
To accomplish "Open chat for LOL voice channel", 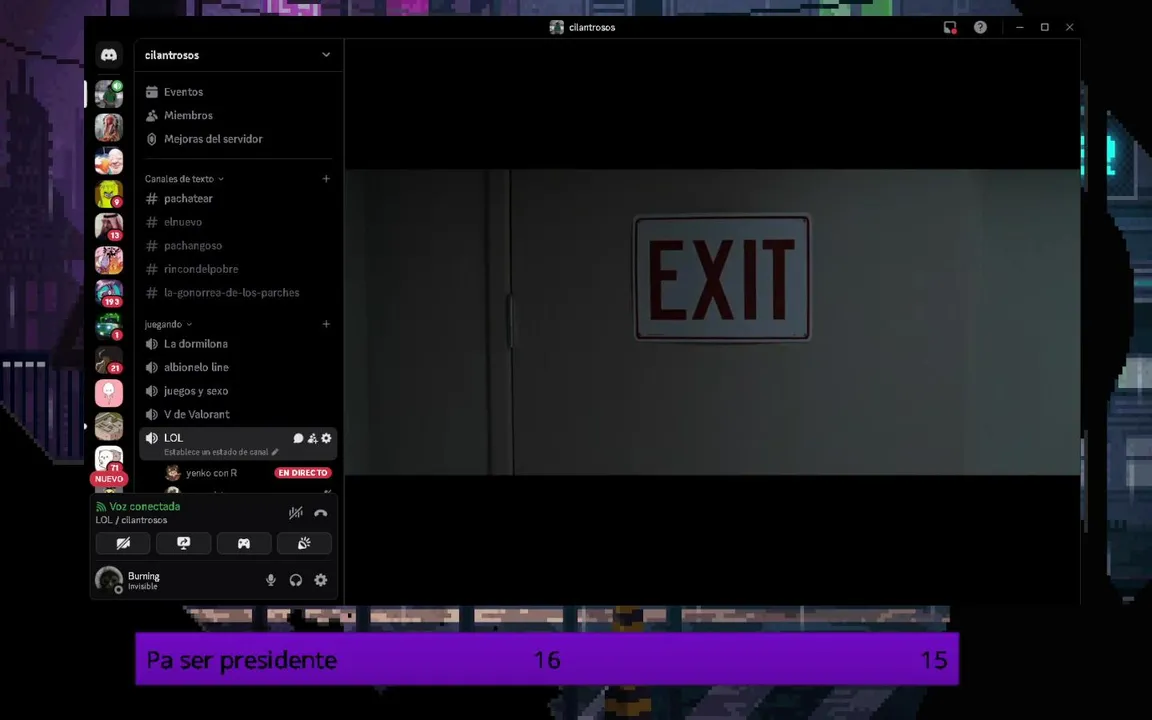I will (x=298, y=438).
